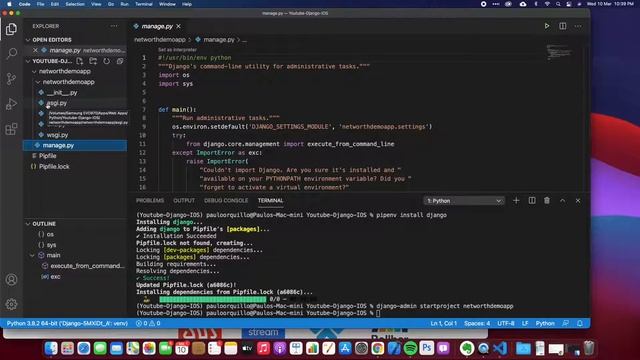The width and height of the screenshot is (640, 360).
Task: Open the Search view in activity bar
Action: coord(11,53)
